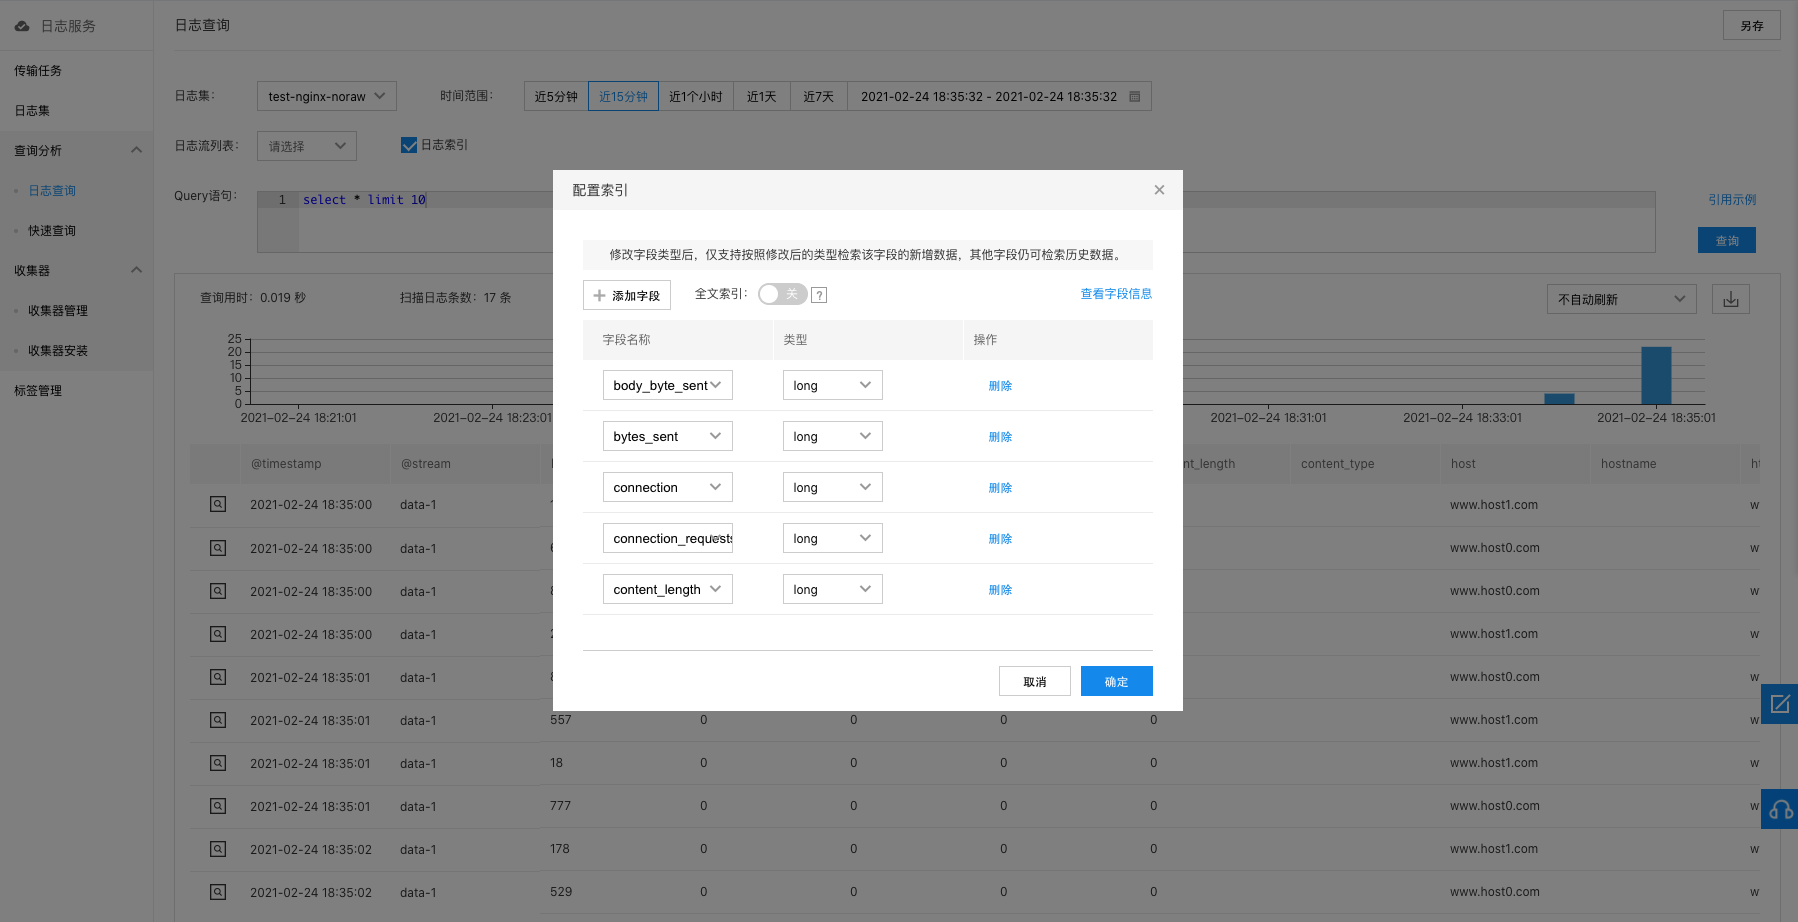Image resolution: width=1798 pixels, height=922 pixels.
Task: Click the floating headset support icon
Action: pos(1780,809)
